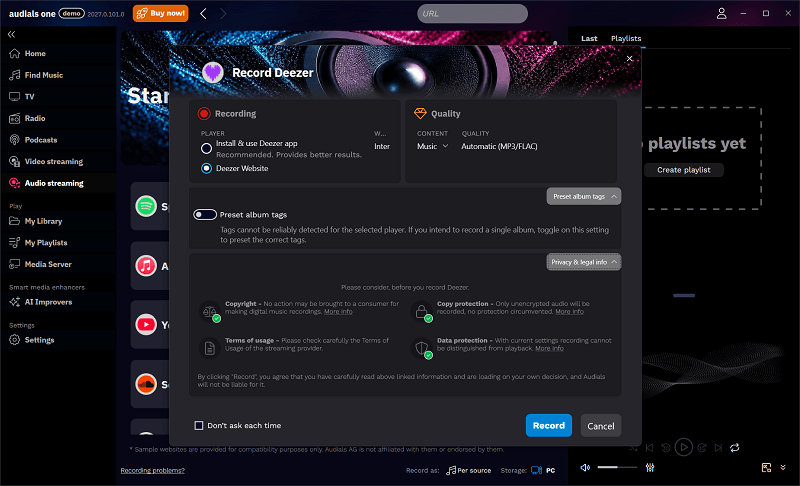The width and height of the screenshot is (800, 486).
Task: Open Data protection More info link
Action: (549, 348)
